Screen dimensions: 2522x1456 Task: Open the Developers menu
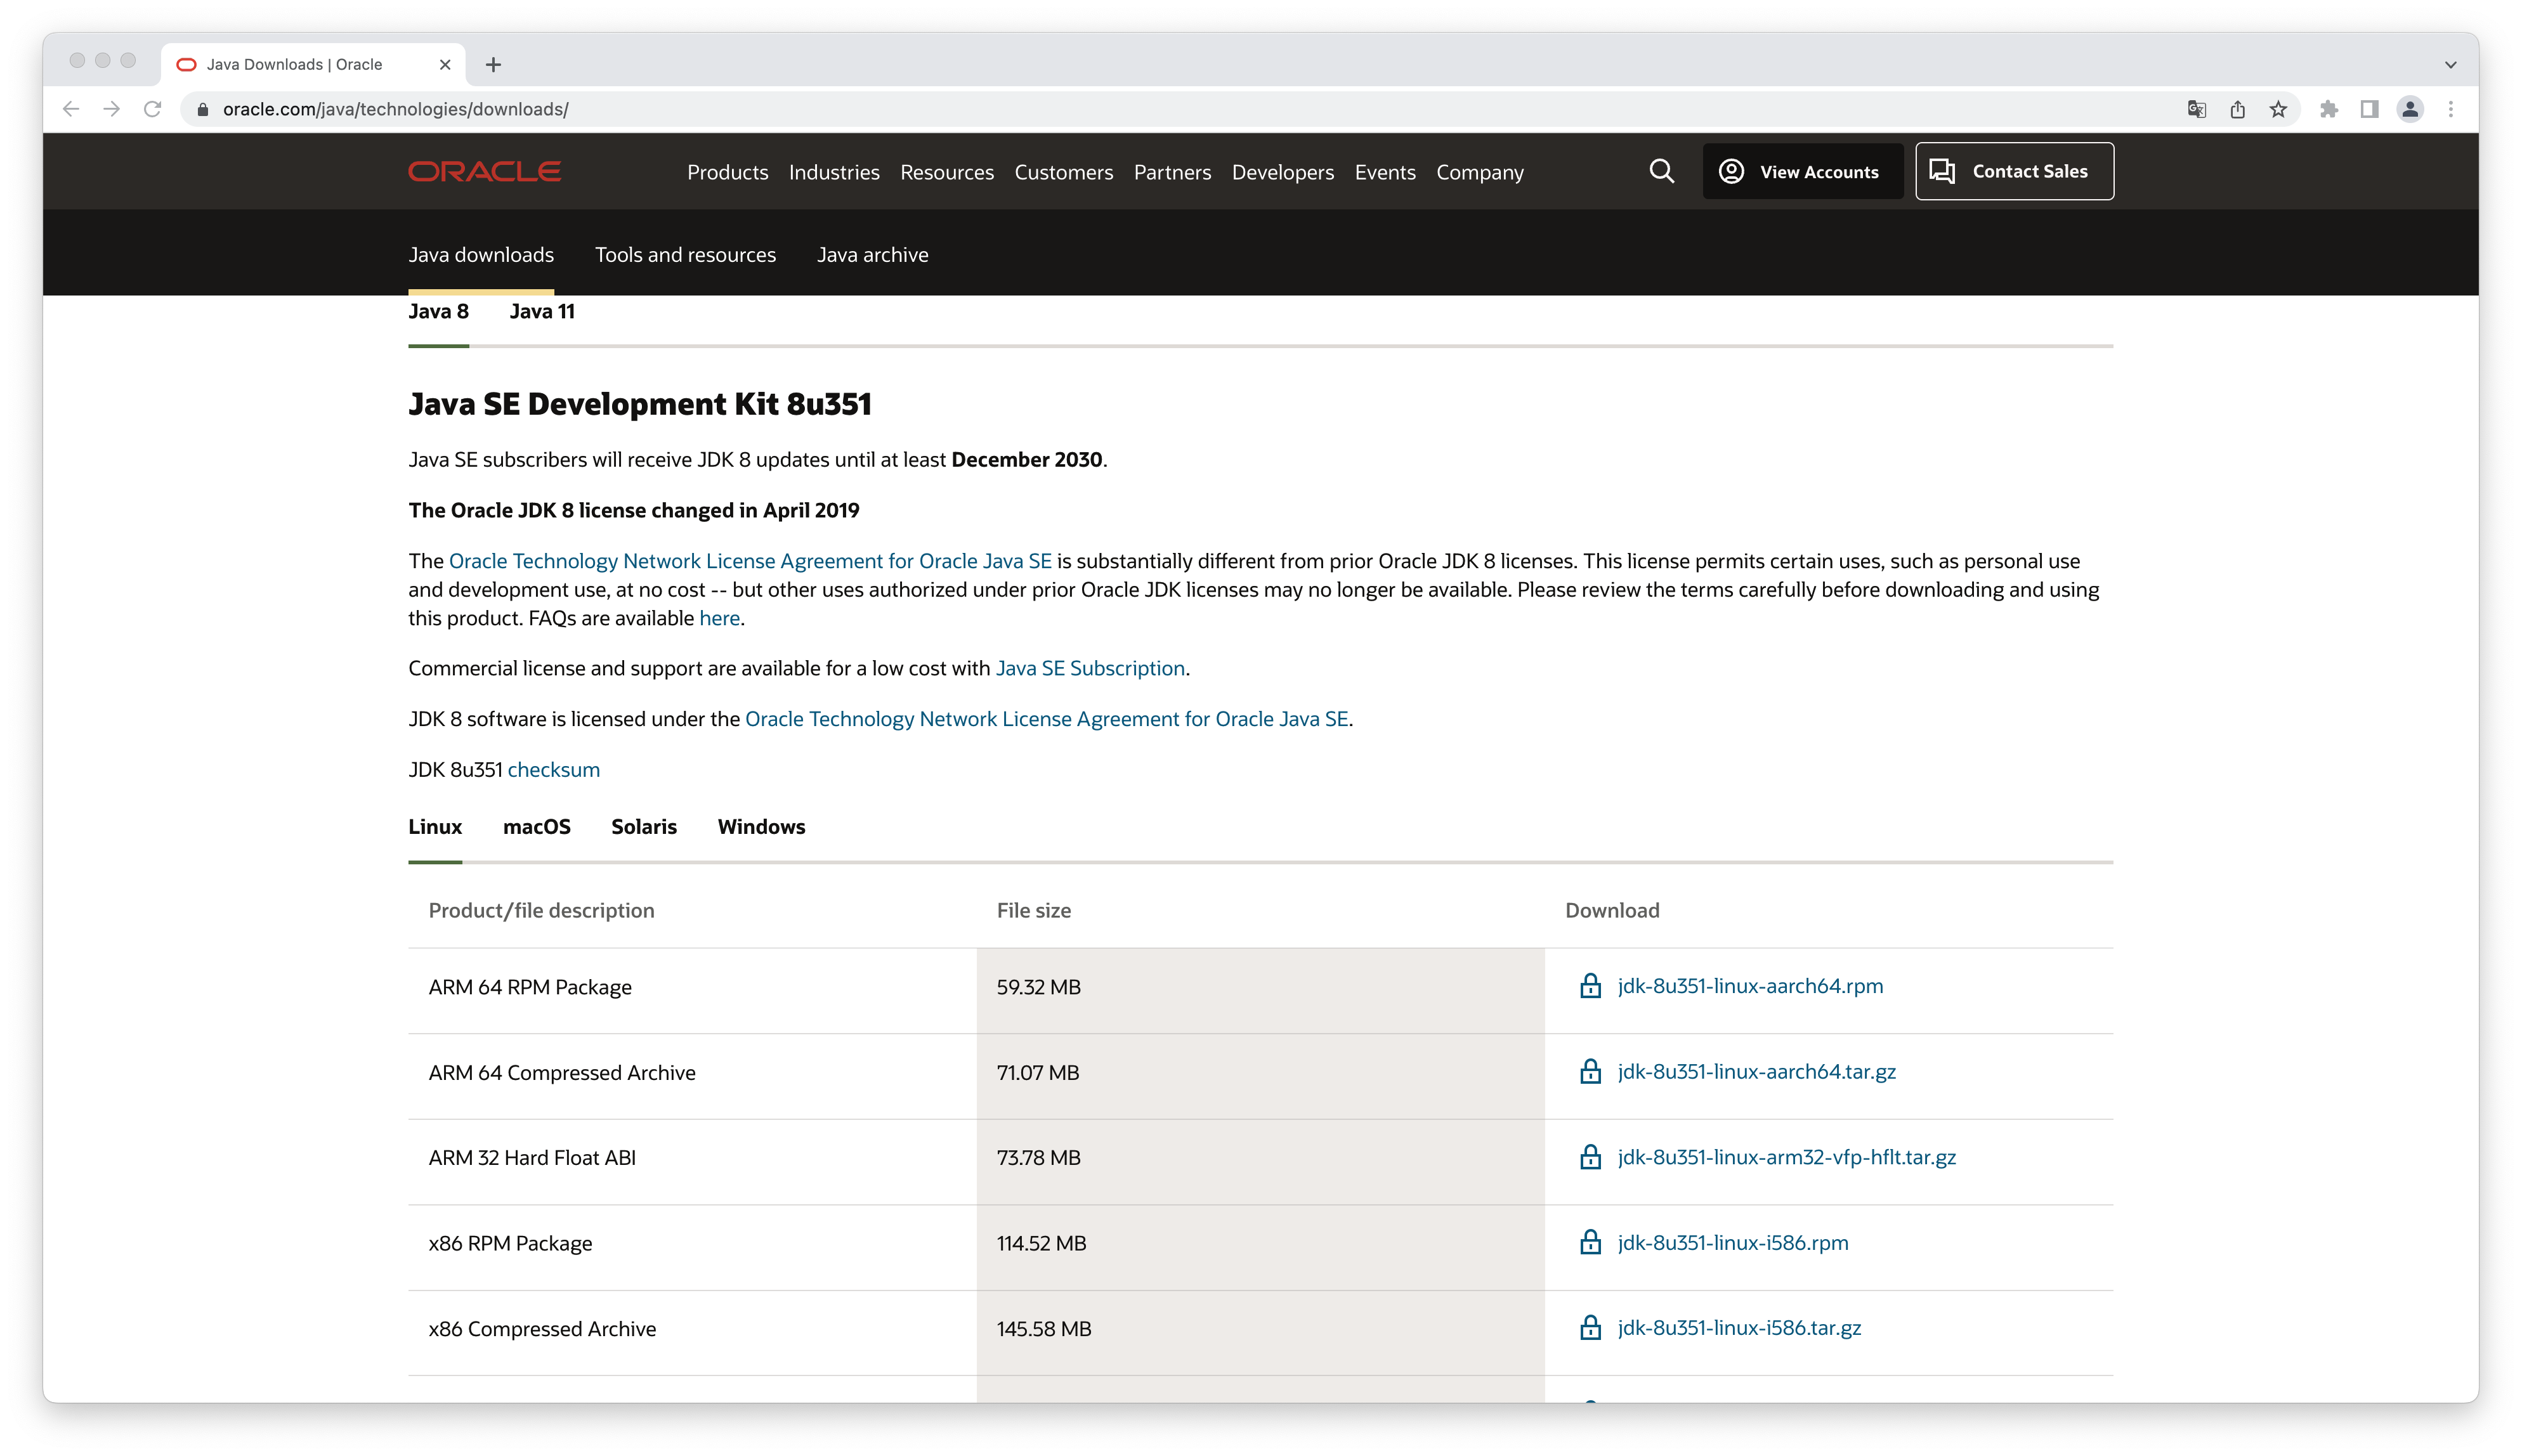pos(1282,172)
